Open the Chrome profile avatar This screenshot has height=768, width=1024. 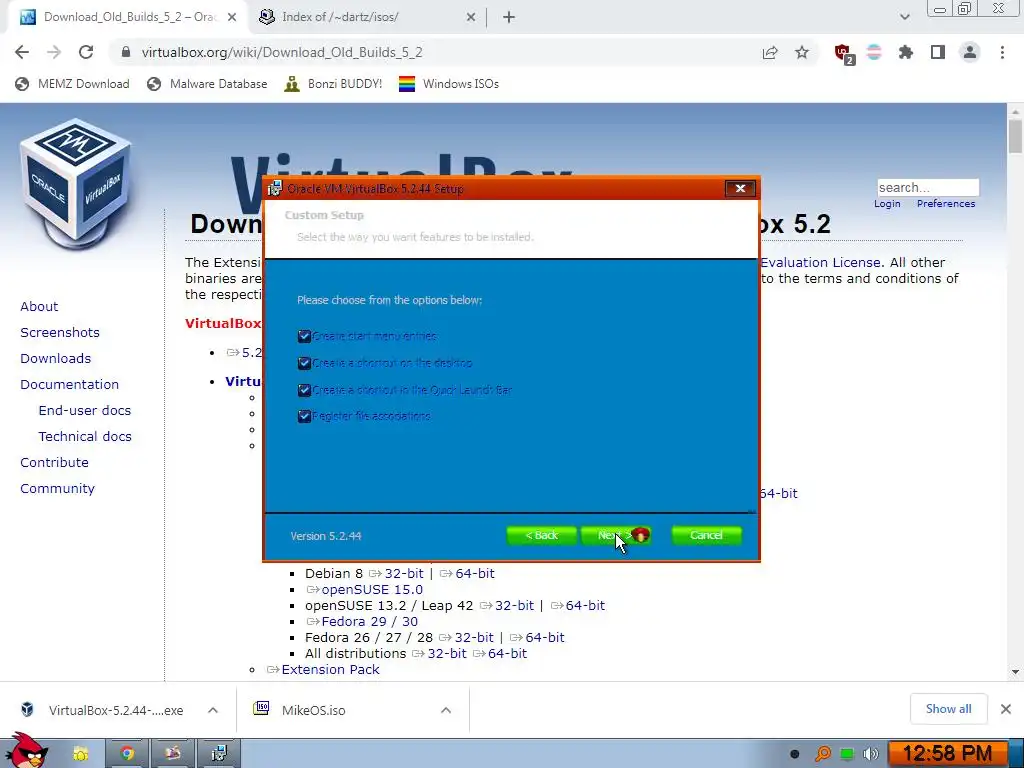970,52
